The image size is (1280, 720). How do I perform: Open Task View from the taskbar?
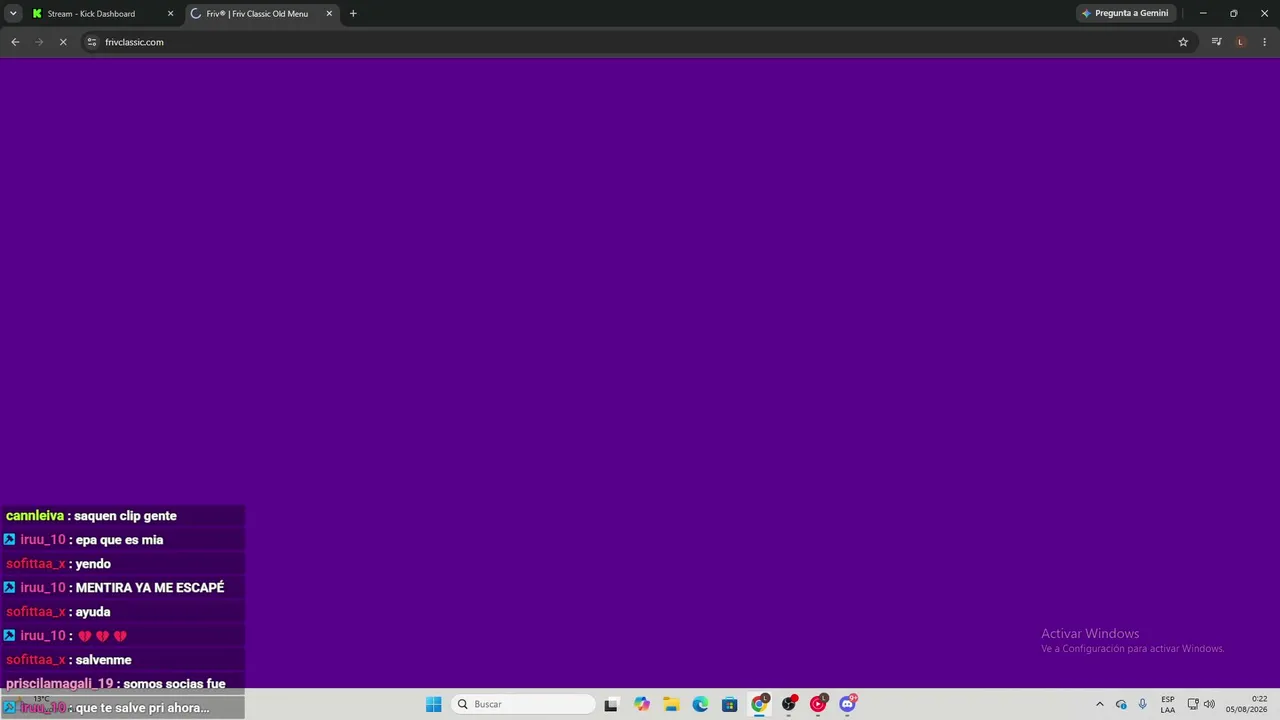pos(611,704)
